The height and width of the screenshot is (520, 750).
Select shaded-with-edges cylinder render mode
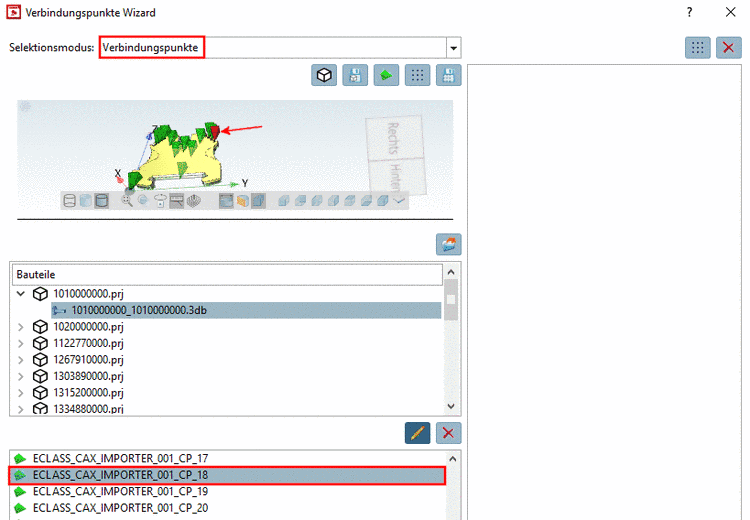[x=101, y=201]
